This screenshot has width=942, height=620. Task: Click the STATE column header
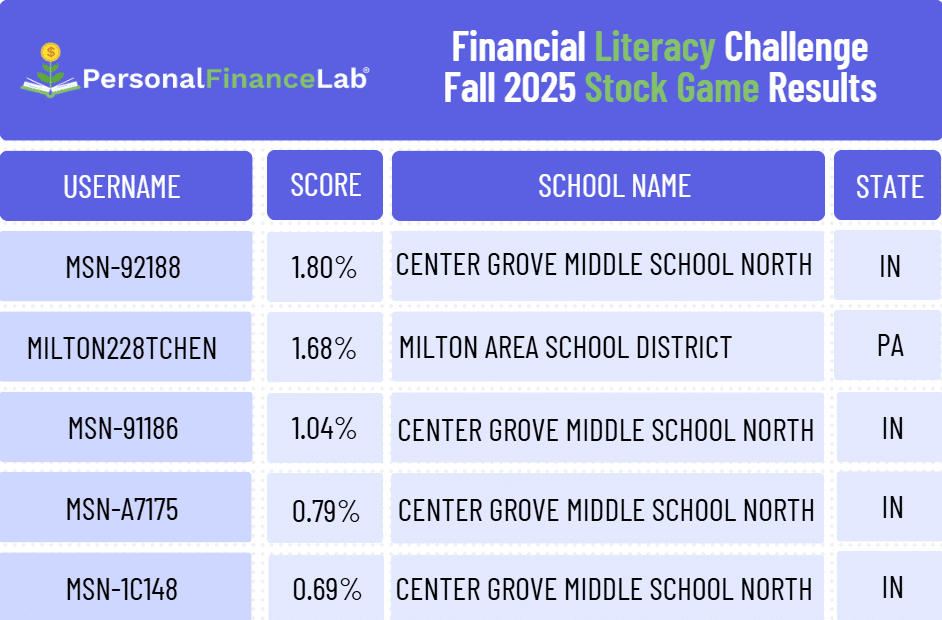point(889,186)
